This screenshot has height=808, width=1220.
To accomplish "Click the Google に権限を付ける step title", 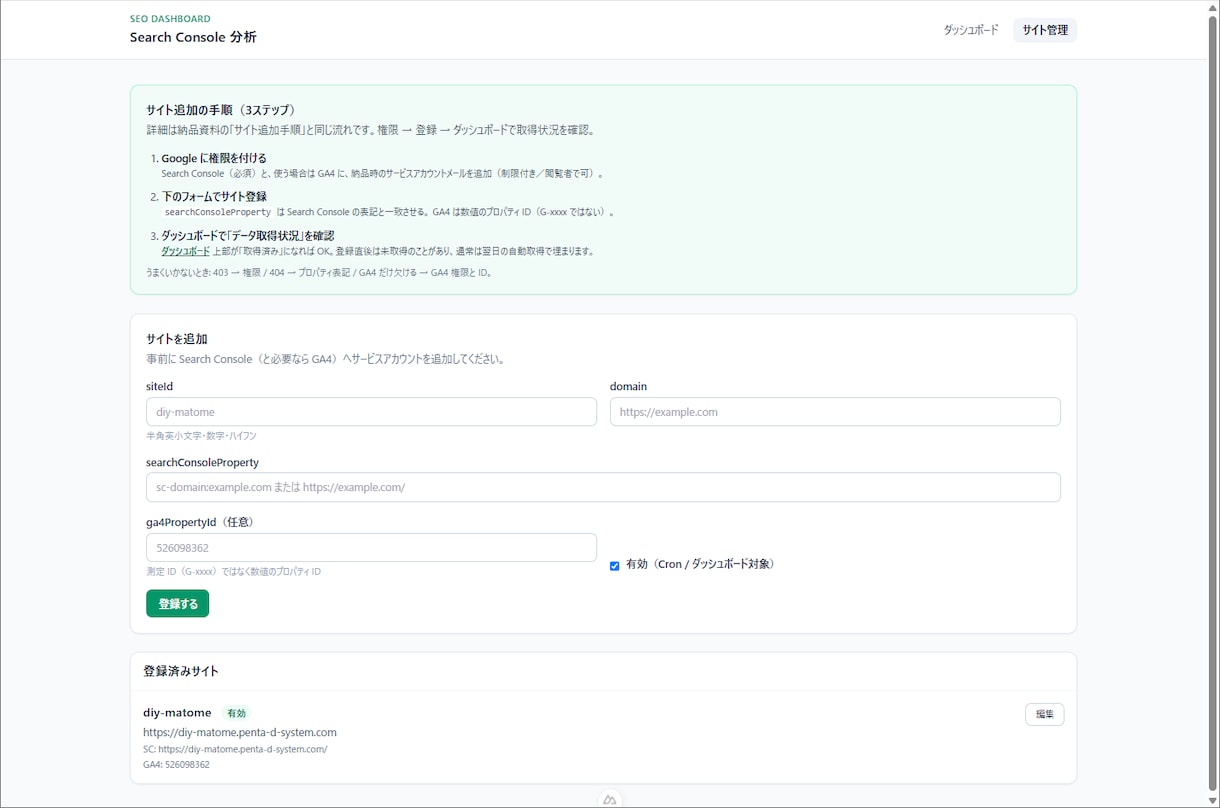I will pyautogui.click(x=214, y=158).
